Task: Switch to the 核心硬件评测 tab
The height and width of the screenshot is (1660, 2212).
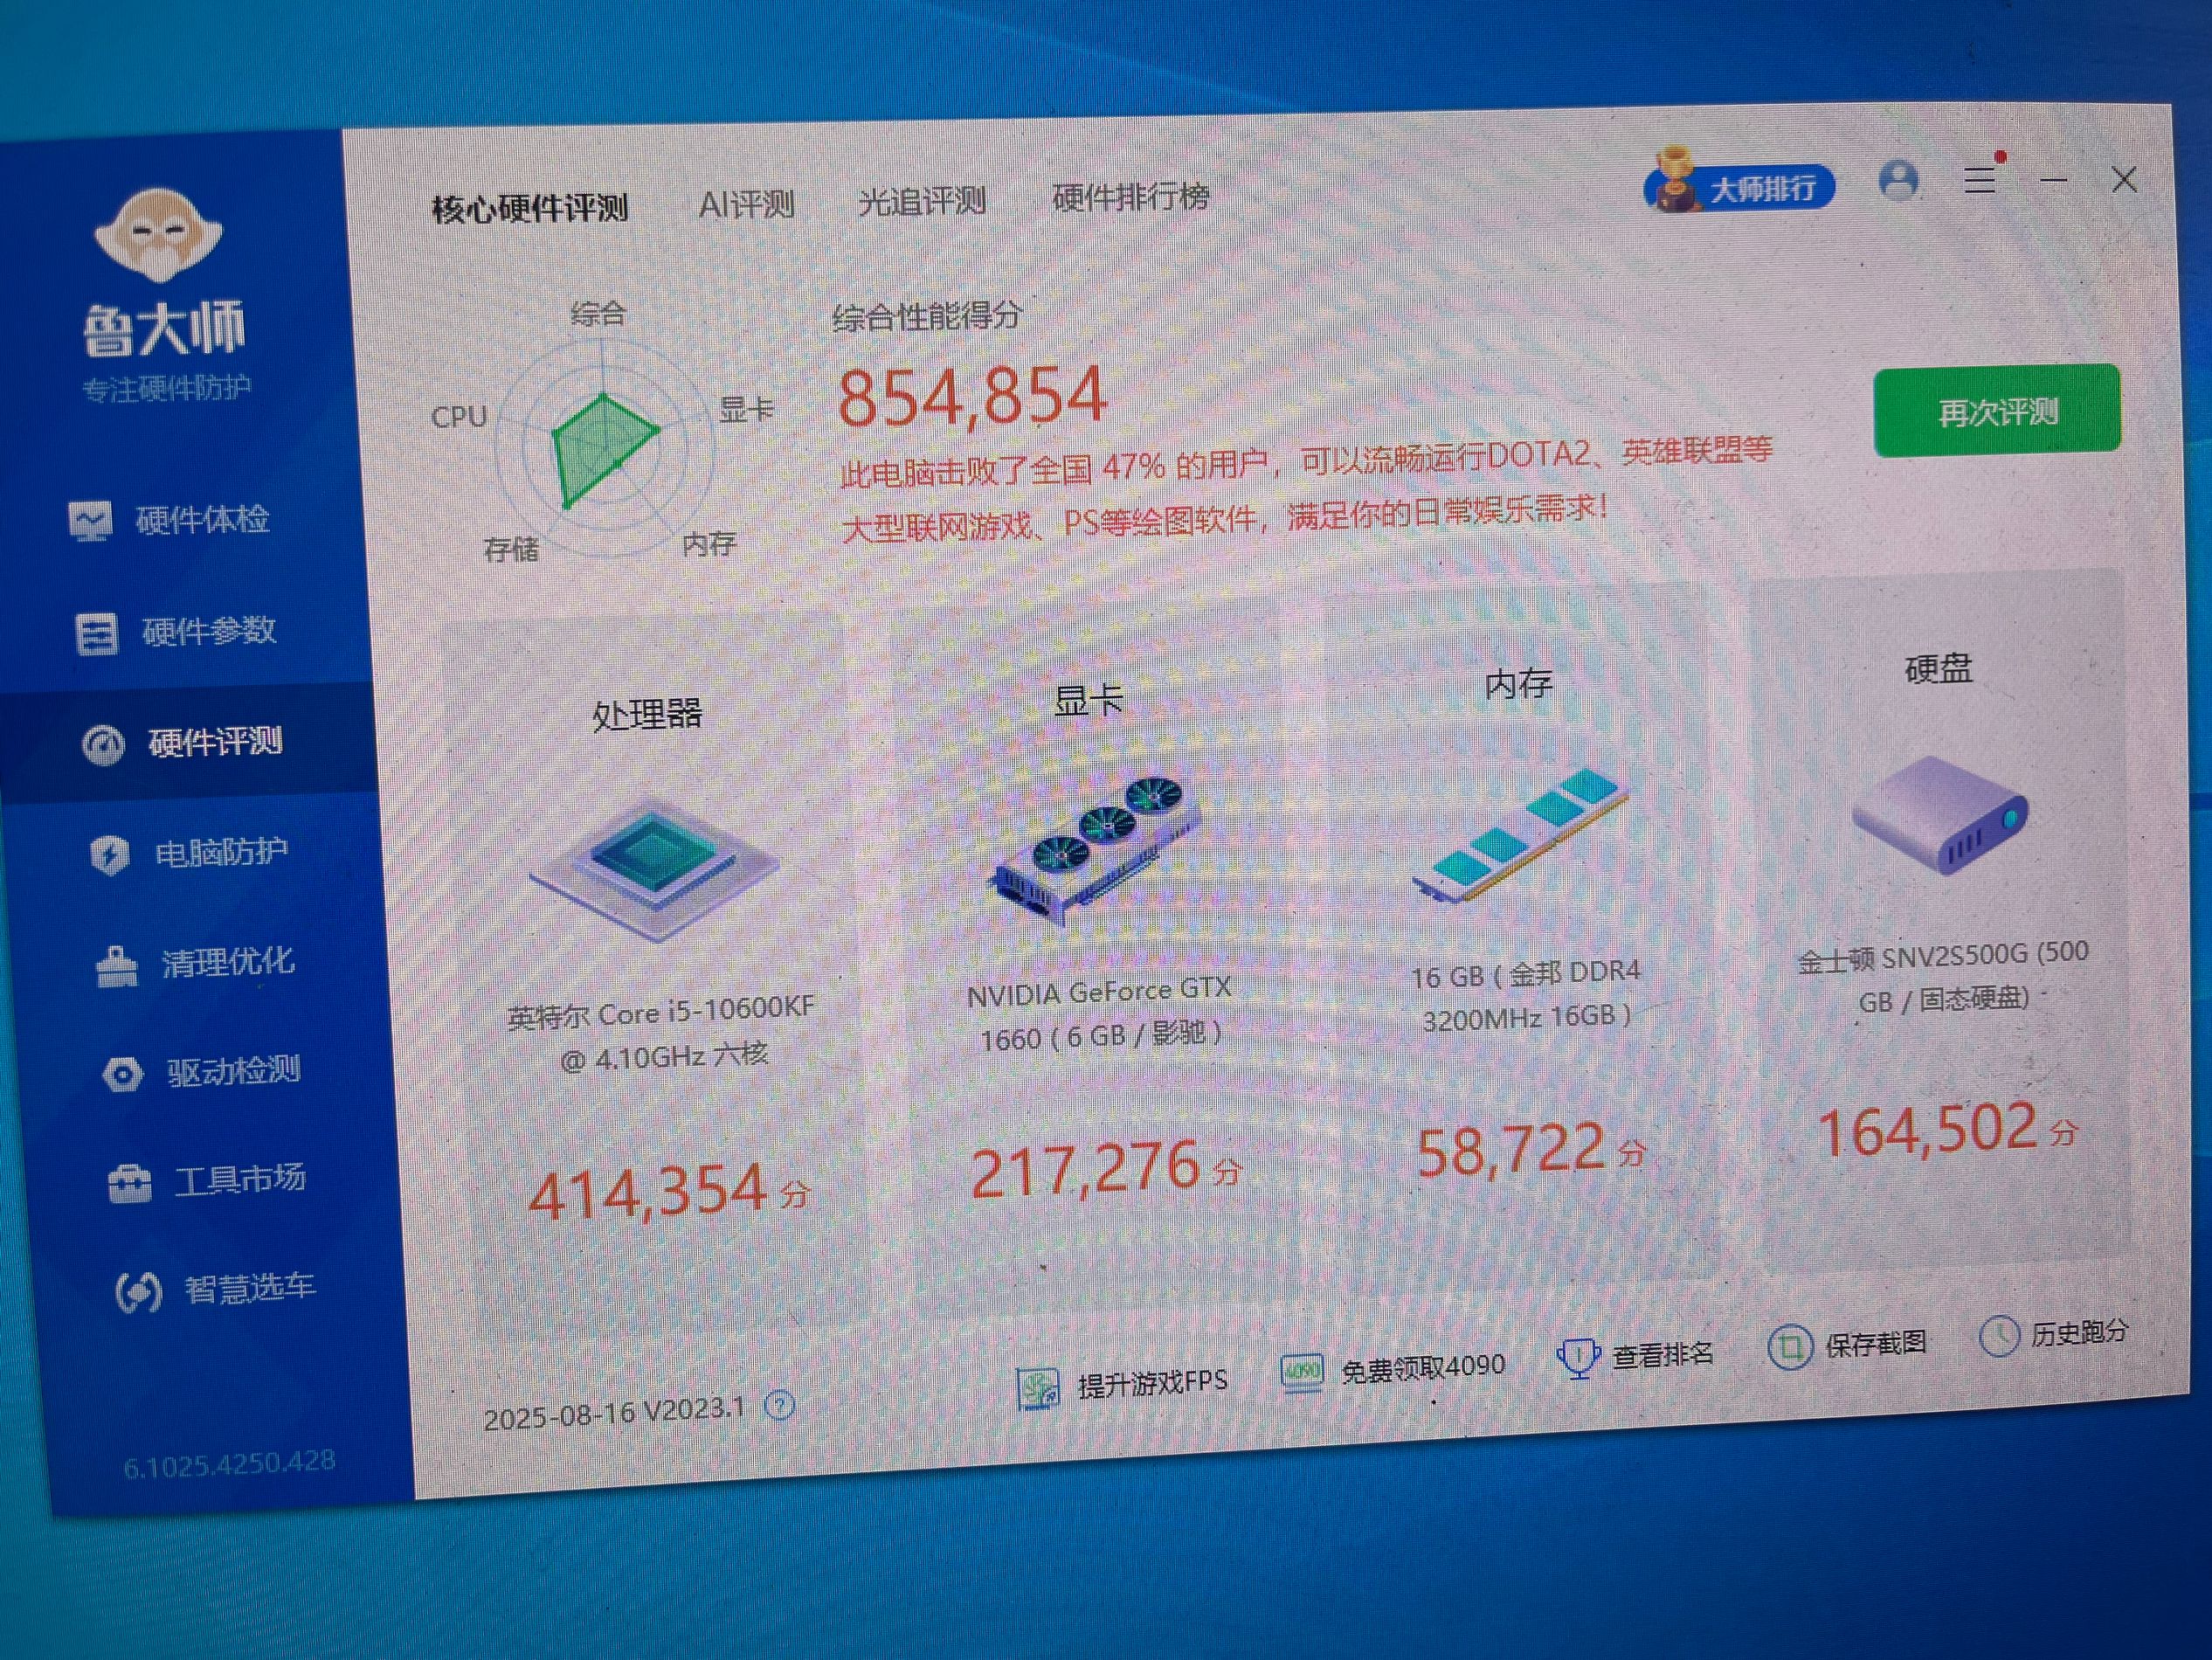Action: tap(530, 208)
